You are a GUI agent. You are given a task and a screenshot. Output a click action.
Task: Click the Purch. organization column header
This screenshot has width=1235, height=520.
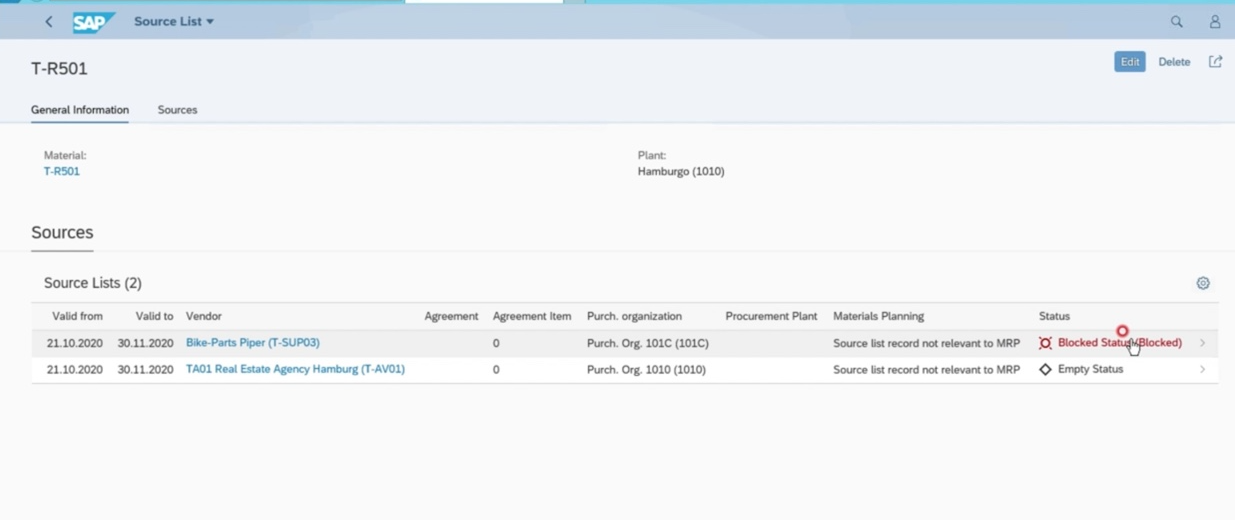[634, 316]
